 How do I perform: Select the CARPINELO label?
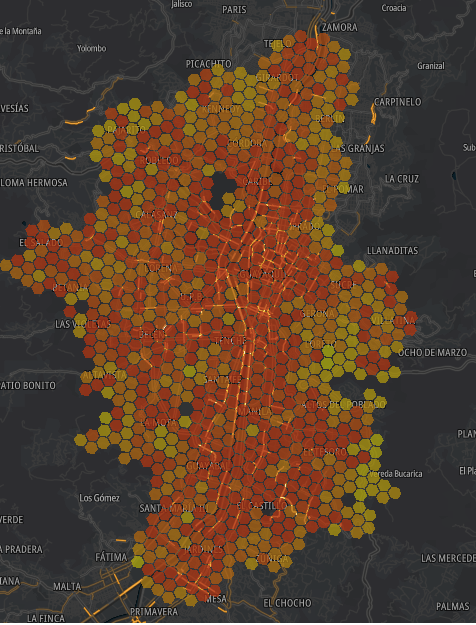pos(397,102)
